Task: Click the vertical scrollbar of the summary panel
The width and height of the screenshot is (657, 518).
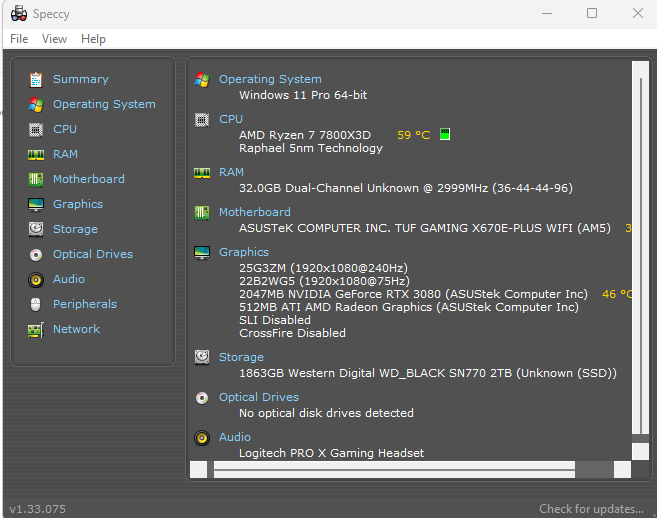Action: click(x=641, y=250)
